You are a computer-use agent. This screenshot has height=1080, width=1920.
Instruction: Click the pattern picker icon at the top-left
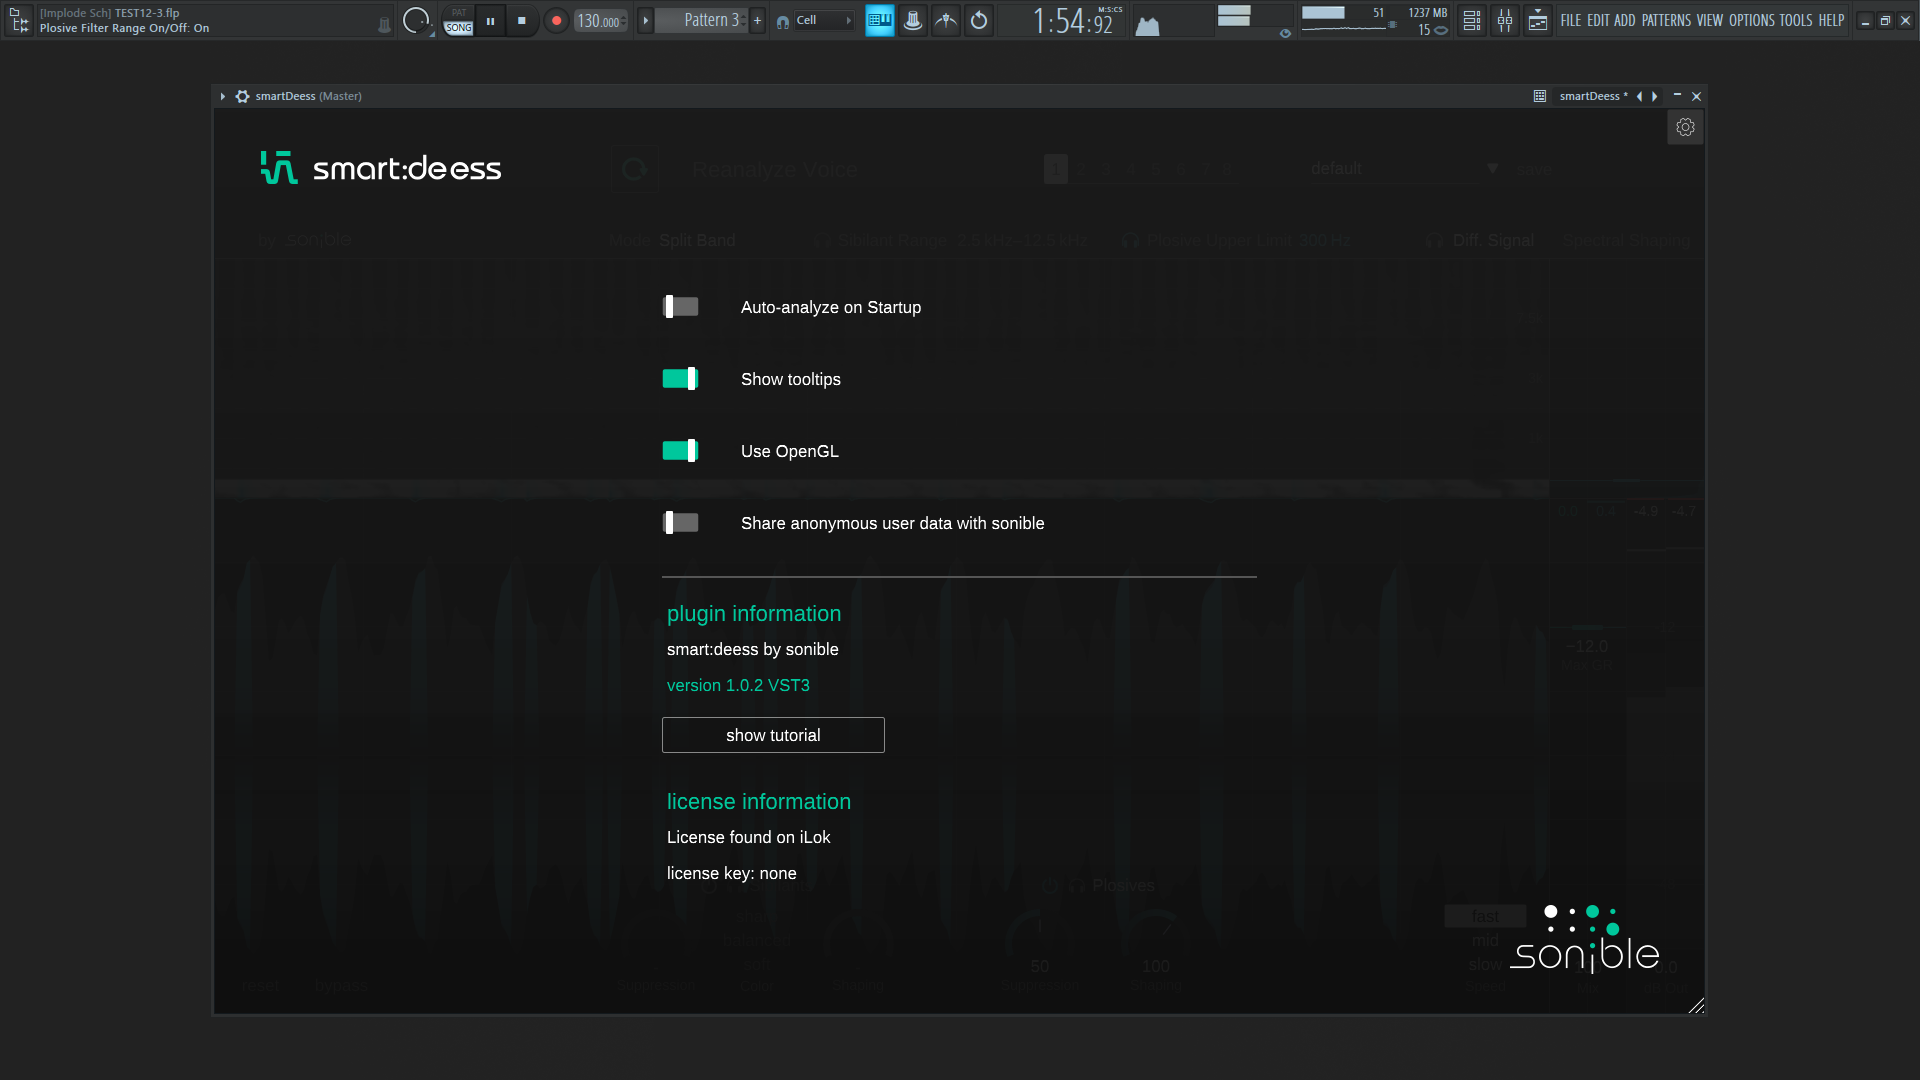point(19,20)
